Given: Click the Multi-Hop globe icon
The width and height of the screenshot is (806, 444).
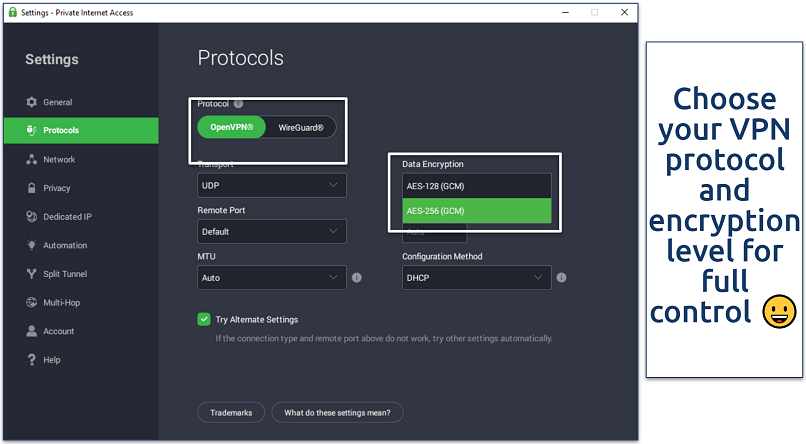Looking at the screenshot, I should (31, 302).
